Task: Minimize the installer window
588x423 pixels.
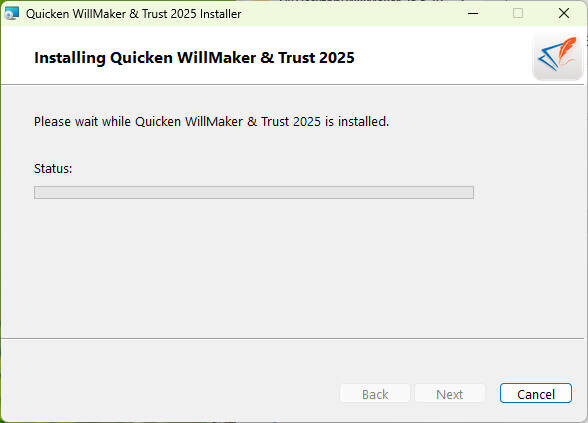Action: point(473,14)
